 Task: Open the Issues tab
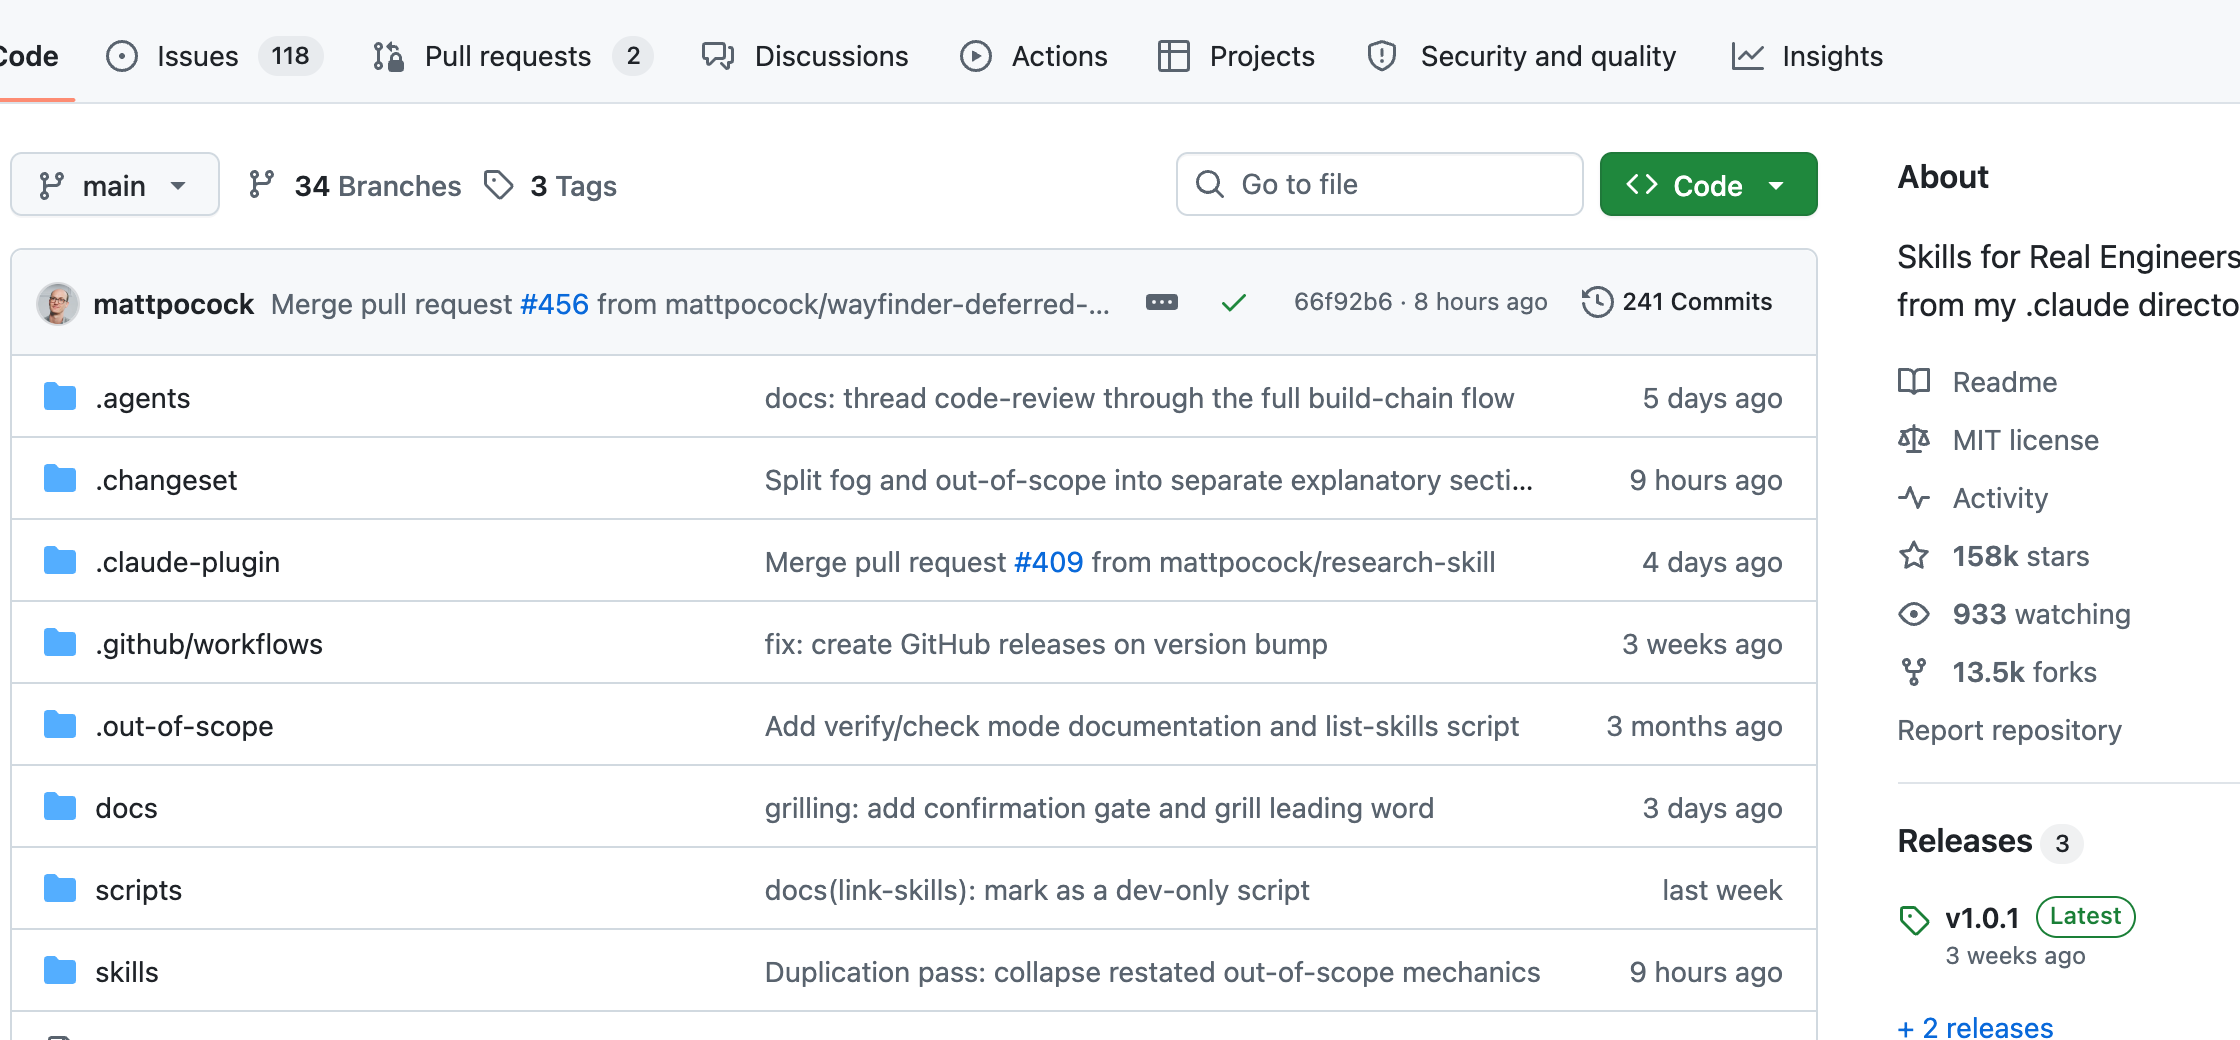point(214,56)
